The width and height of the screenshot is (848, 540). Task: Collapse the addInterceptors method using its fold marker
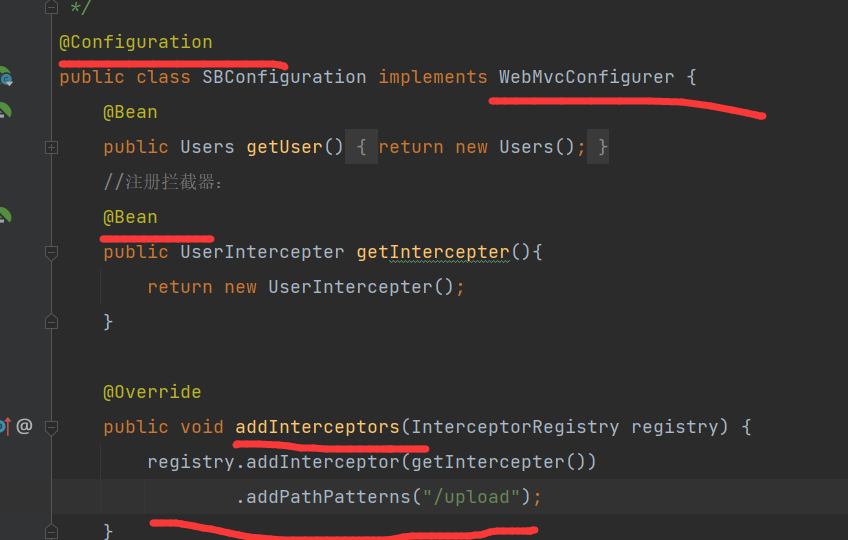pos(51,427)
